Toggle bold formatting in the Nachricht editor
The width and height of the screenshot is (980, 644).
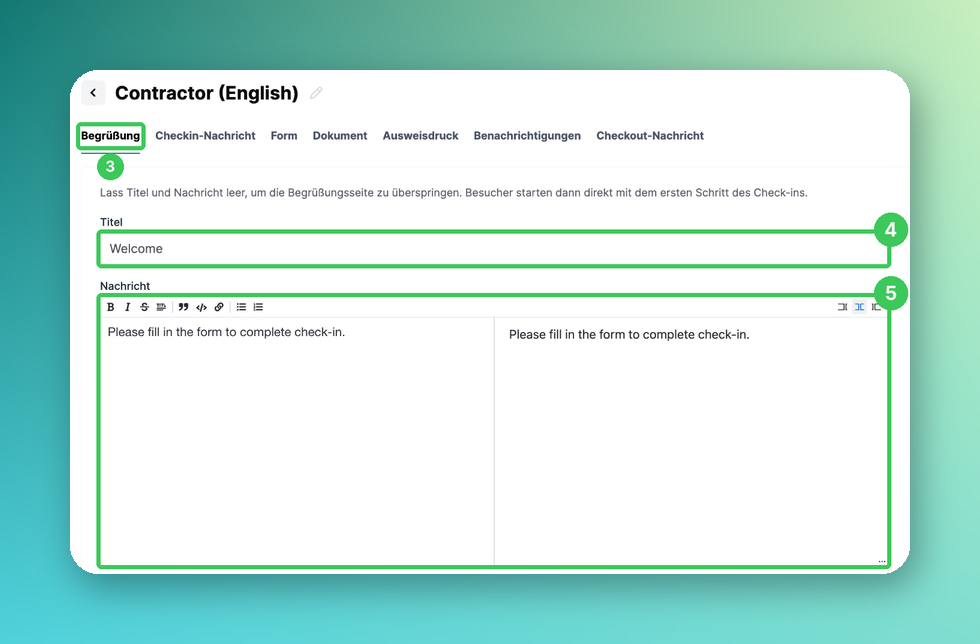click(111, 307)
